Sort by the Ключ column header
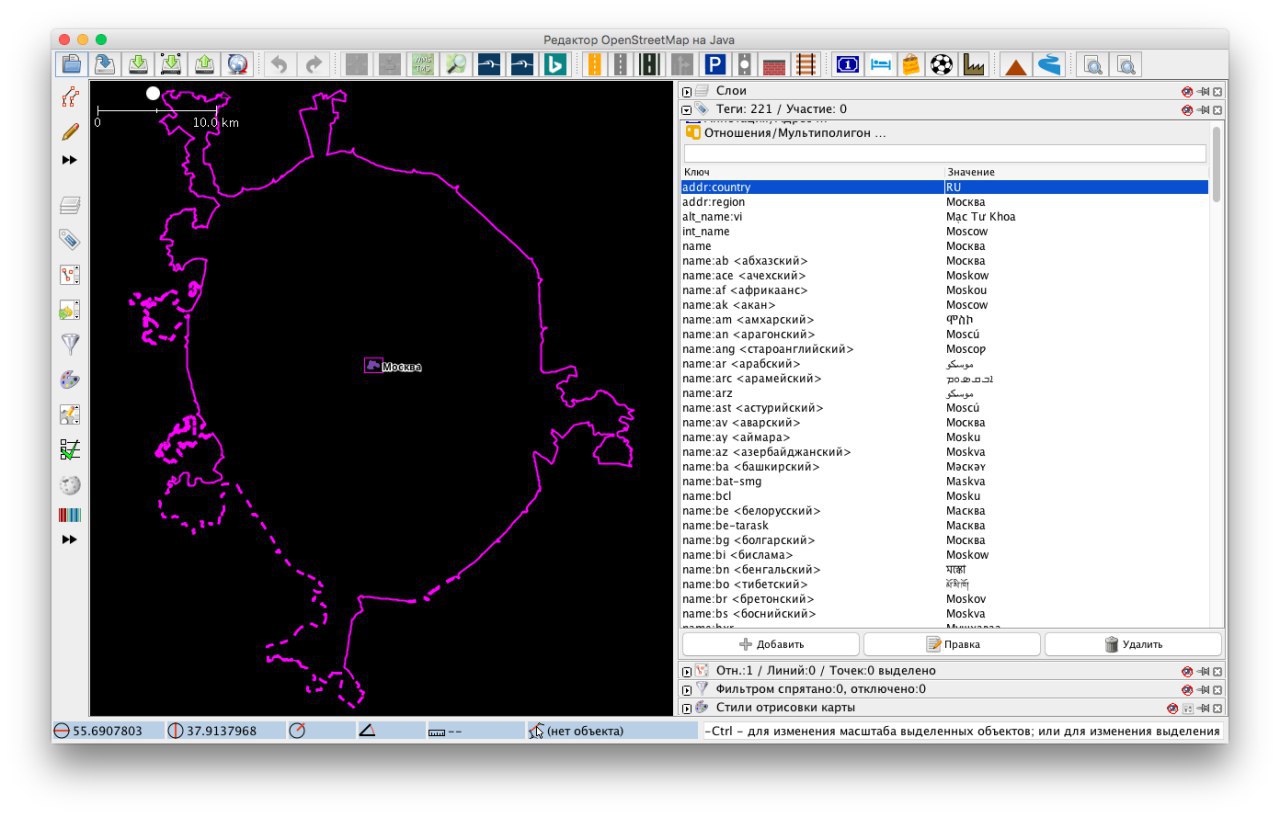 pos(812,172)
